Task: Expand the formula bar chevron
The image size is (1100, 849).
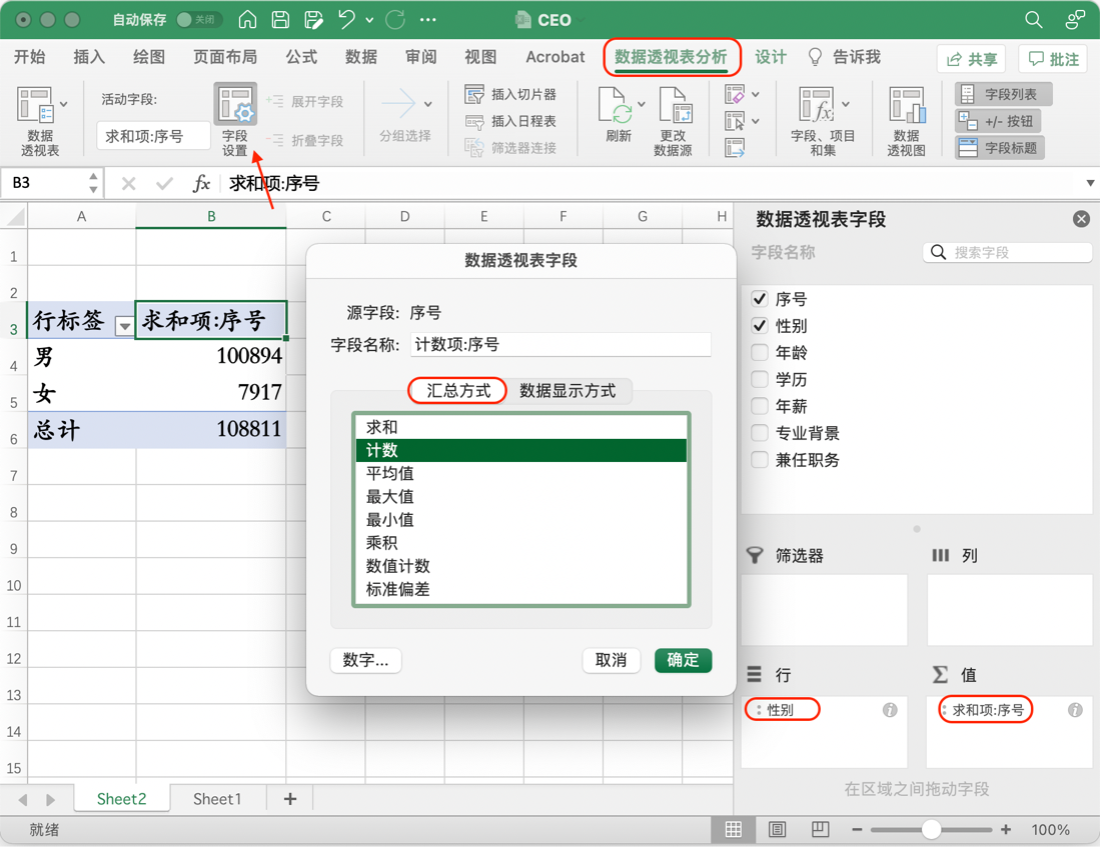Action: click(x=1090, y=183)
